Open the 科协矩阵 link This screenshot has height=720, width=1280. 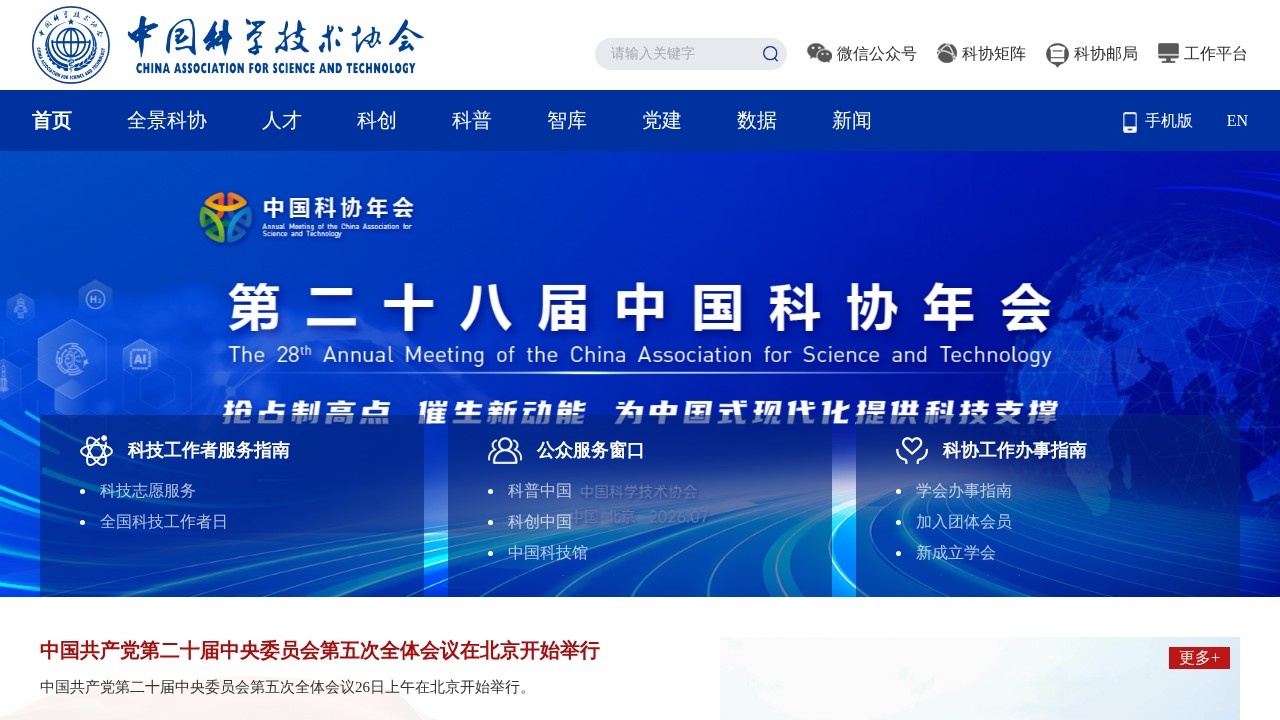point(994,54)
